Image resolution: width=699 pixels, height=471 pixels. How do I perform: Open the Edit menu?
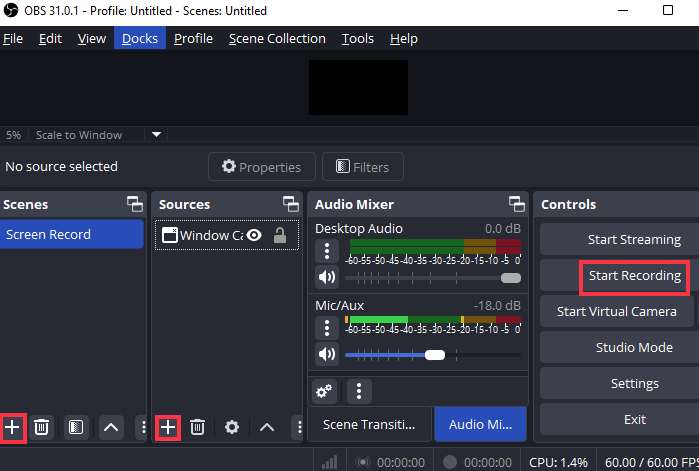[x=50, y=39]
